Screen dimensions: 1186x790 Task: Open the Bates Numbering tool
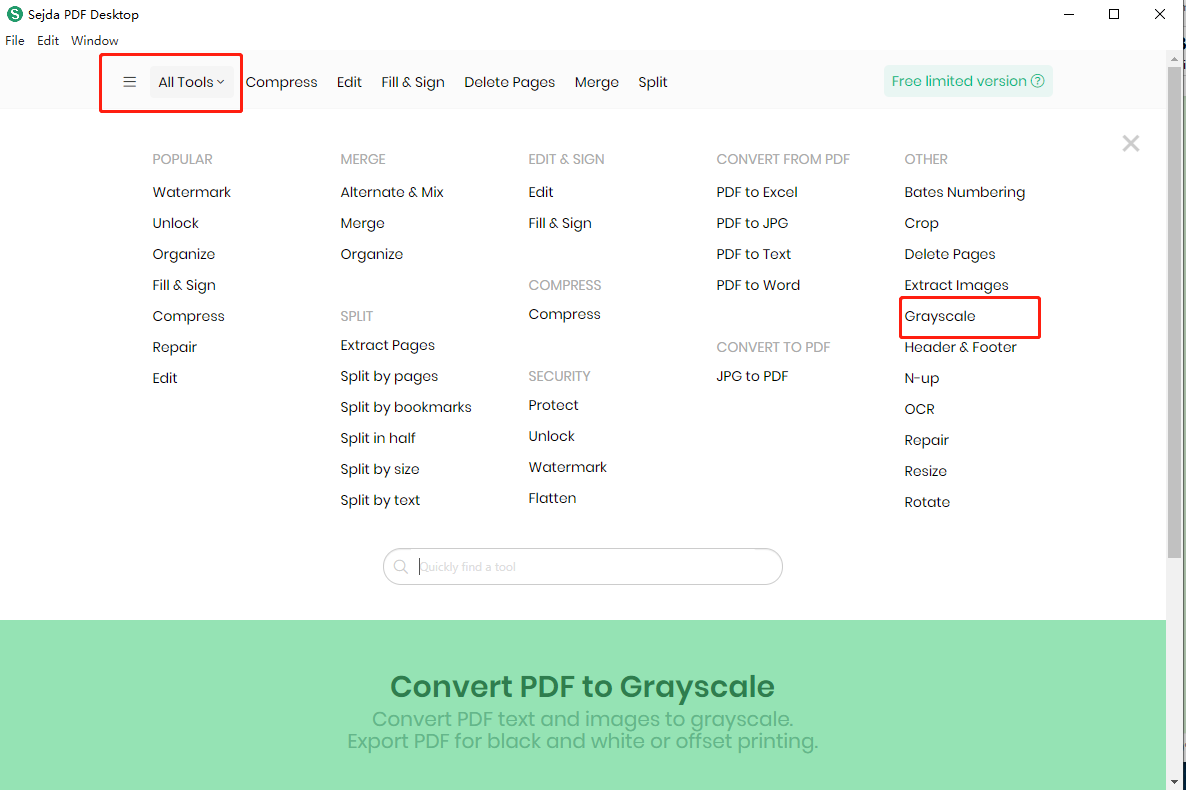[x=964, y=192]
